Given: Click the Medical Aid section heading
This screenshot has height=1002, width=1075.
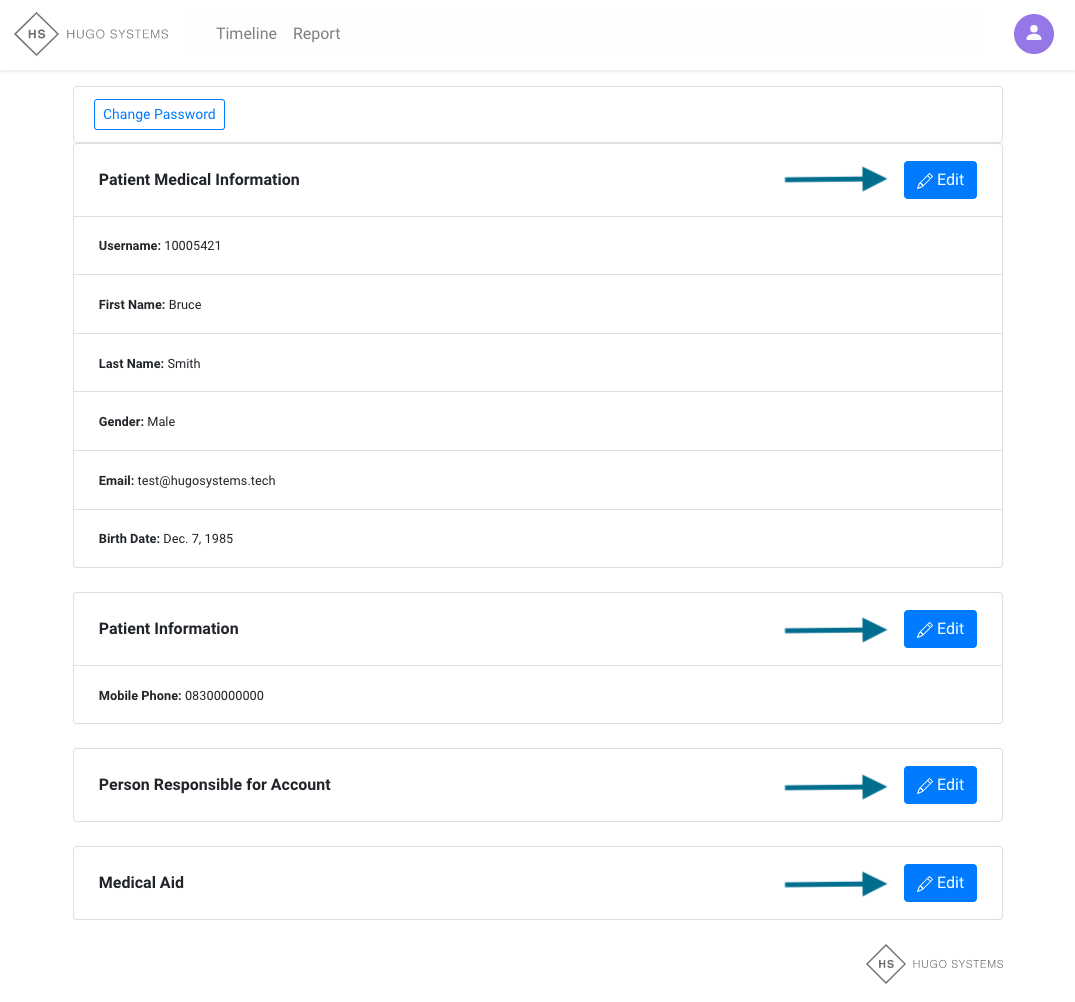Looking at the screenshot, I should [141, 883].
